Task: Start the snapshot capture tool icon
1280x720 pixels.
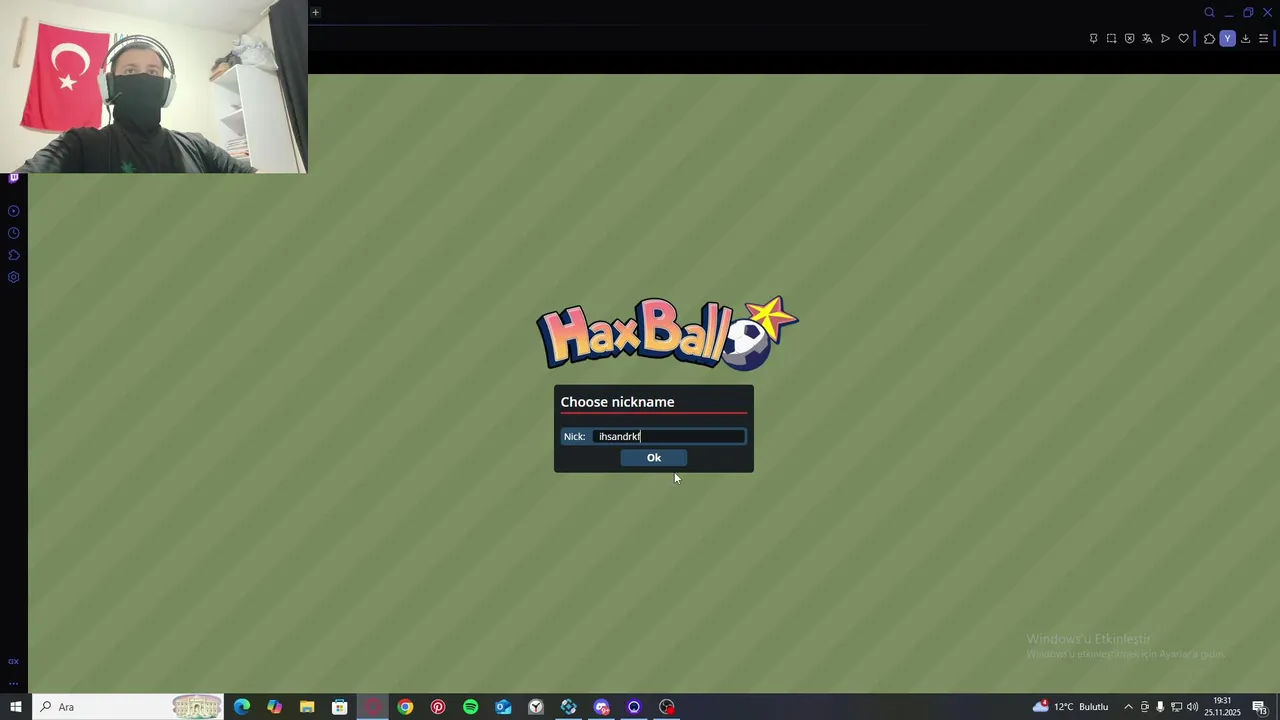Action: [1111, 38]
